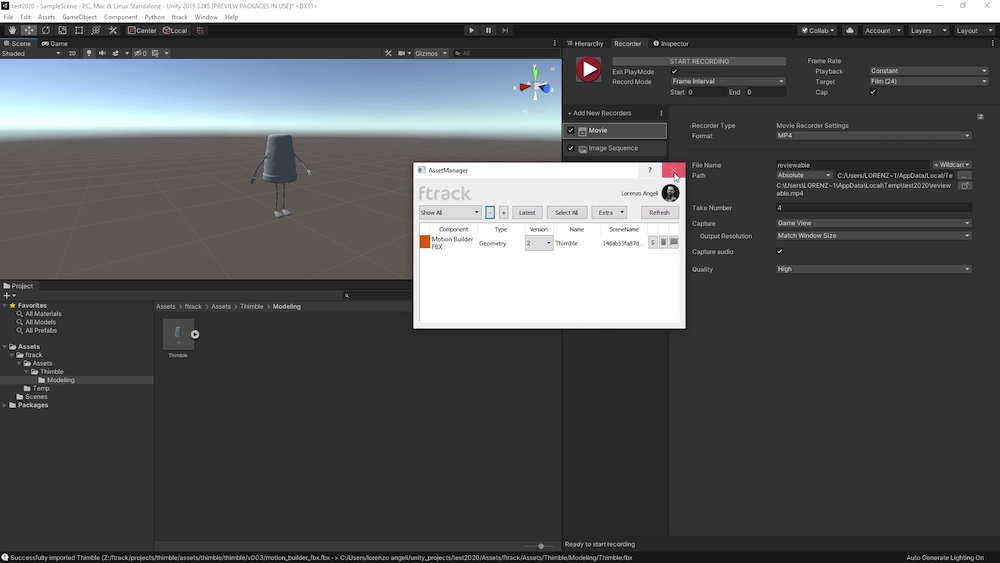The height and width of the screenshot is (563, 1000).
Task: Toggle scene lighting lightbulb icon
Action: pos(89,53)
